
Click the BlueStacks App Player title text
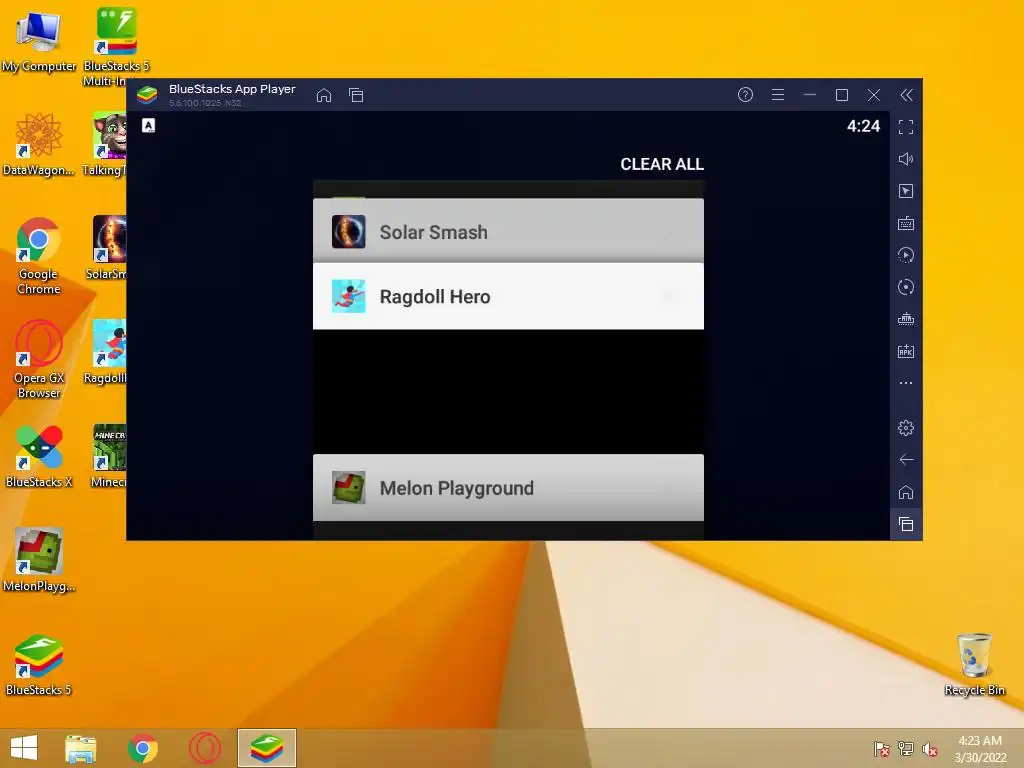(232, 89)
